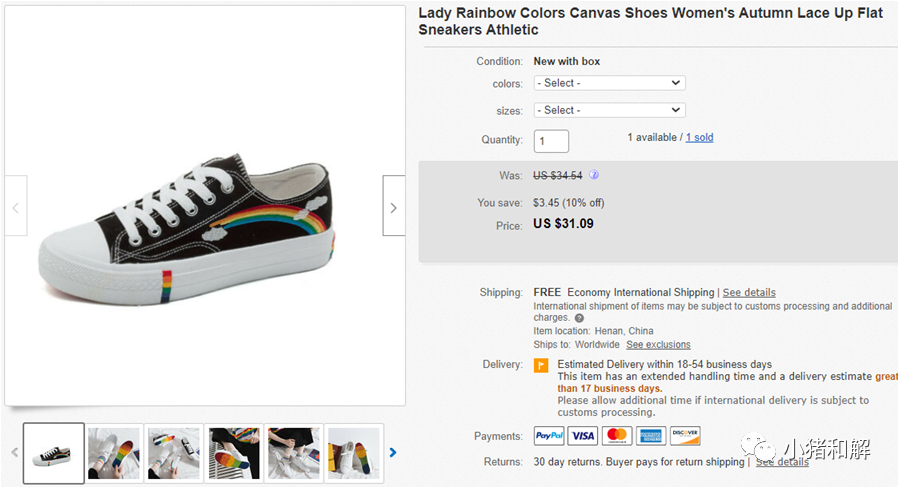Click the Visa payment logo
This screenshot has height=488, width=899.
point(583,436)
